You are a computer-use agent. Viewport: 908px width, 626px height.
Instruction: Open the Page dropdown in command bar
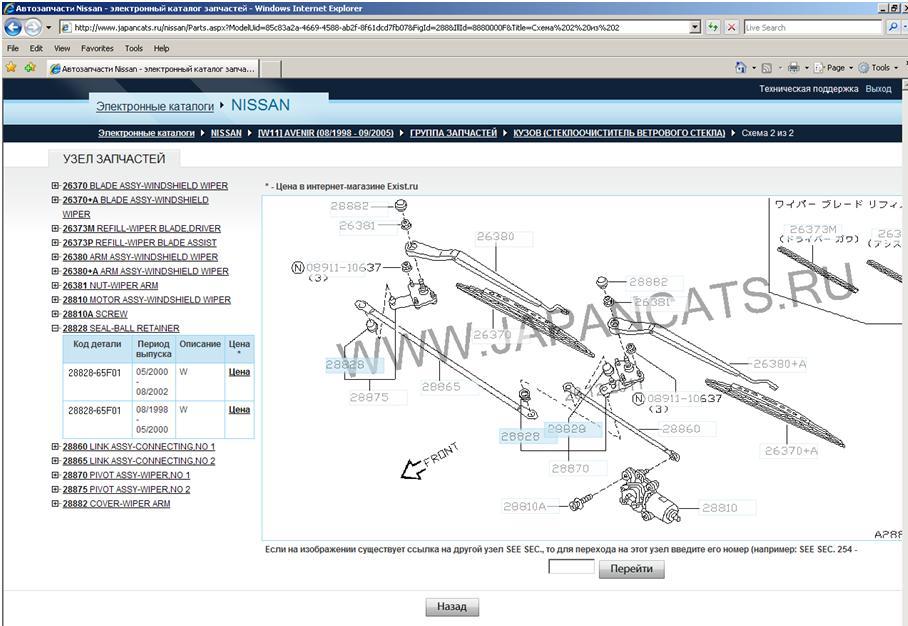click(x=834, y=68)
